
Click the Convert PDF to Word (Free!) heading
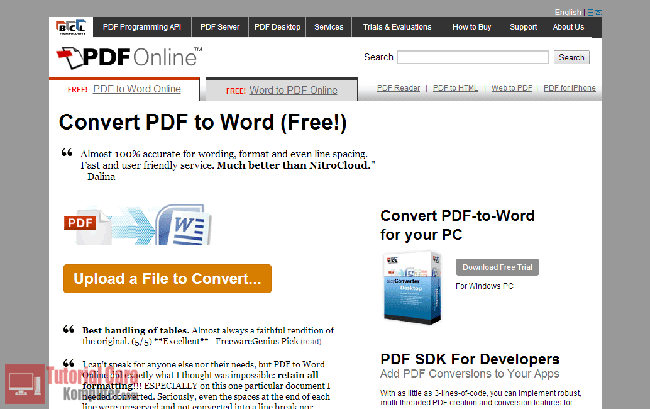click(x=203, y=122)
